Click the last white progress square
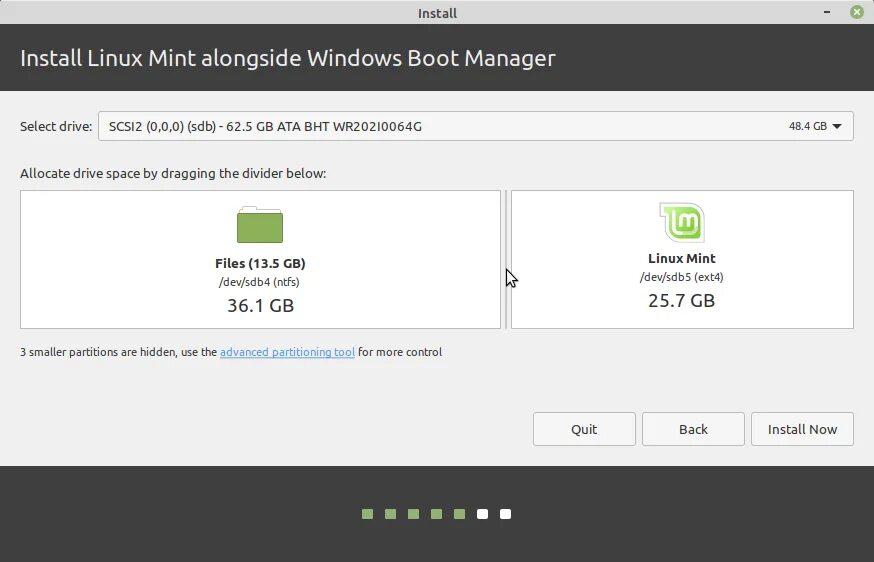The height and width of the screenshot is (562, 874). pos(505,514)
